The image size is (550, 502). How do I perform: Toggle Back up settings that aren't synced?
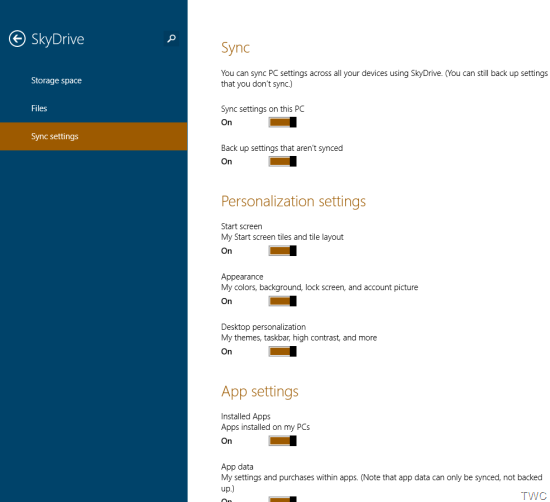(x=283, y=161)
